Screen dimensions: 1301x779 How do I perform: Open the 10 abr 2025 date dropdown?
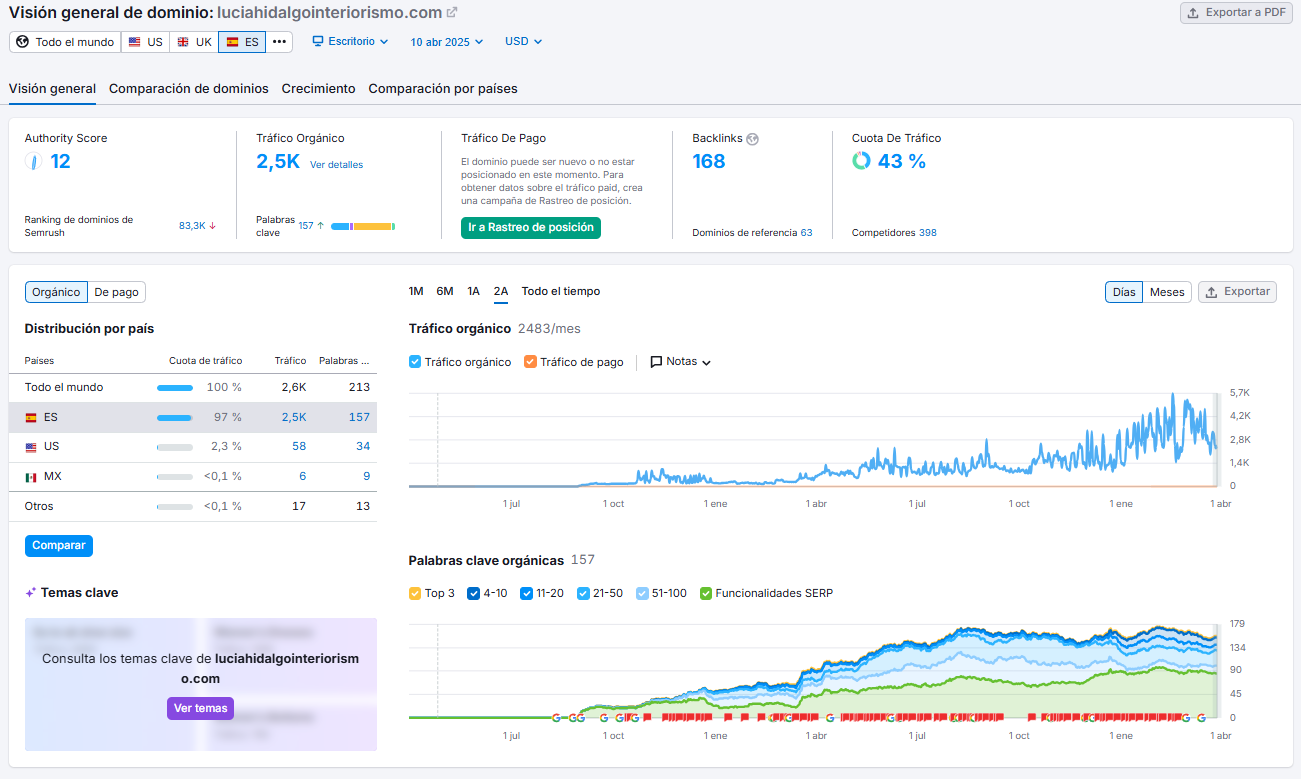447,42
